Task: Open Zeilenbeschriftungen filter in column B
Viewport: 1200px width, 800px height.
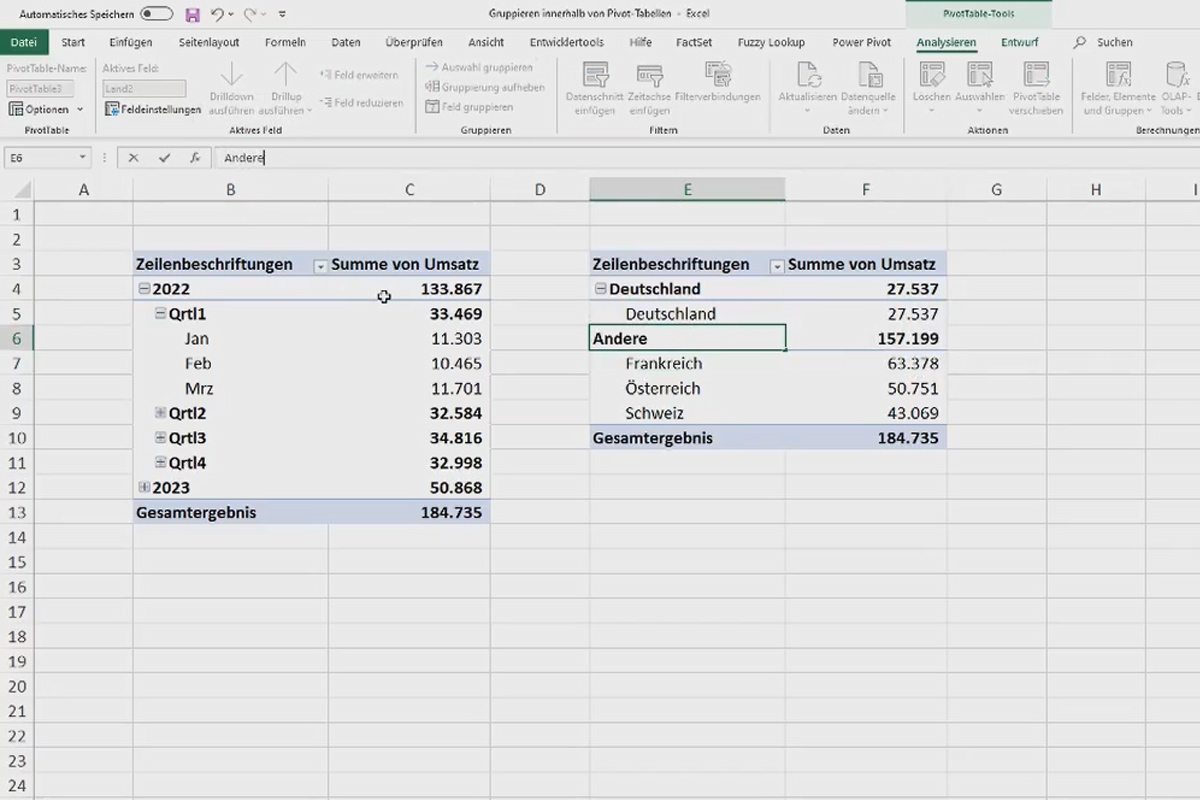Action: (x=320, y=266)
